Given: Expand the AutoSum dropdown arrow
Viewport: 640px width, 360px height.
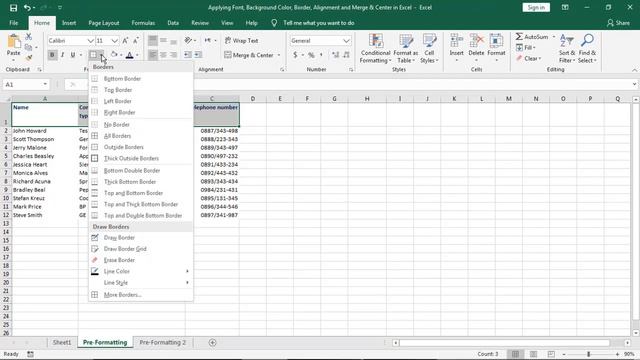Looking at the screenshot, I should click(554, 37).
